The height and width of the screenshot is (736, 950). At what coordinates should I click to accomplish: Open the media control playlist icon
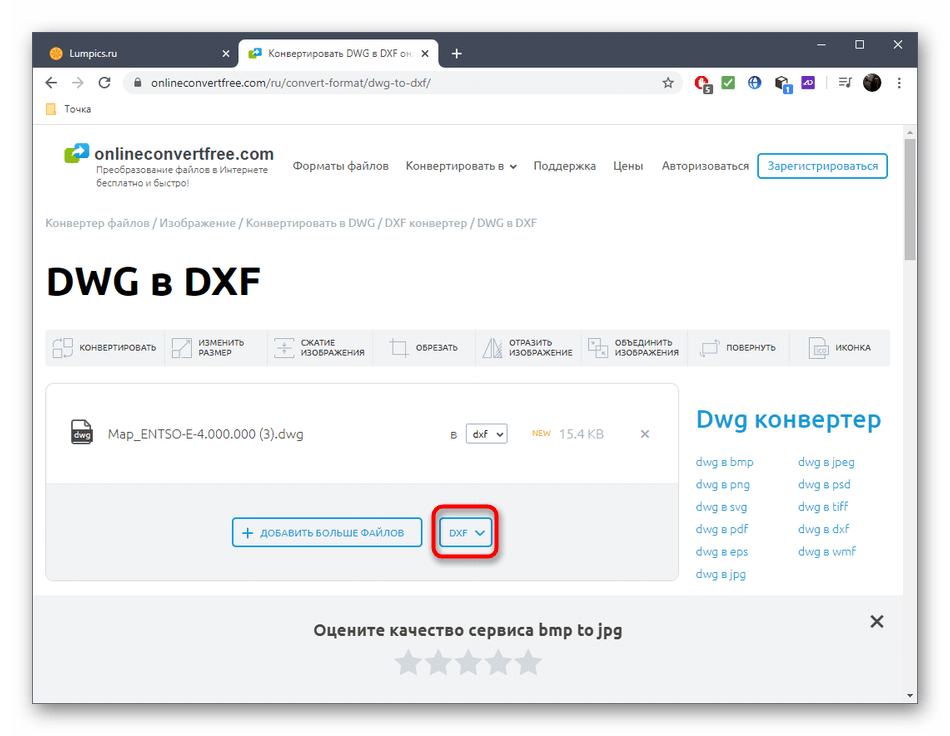point(845,83)
